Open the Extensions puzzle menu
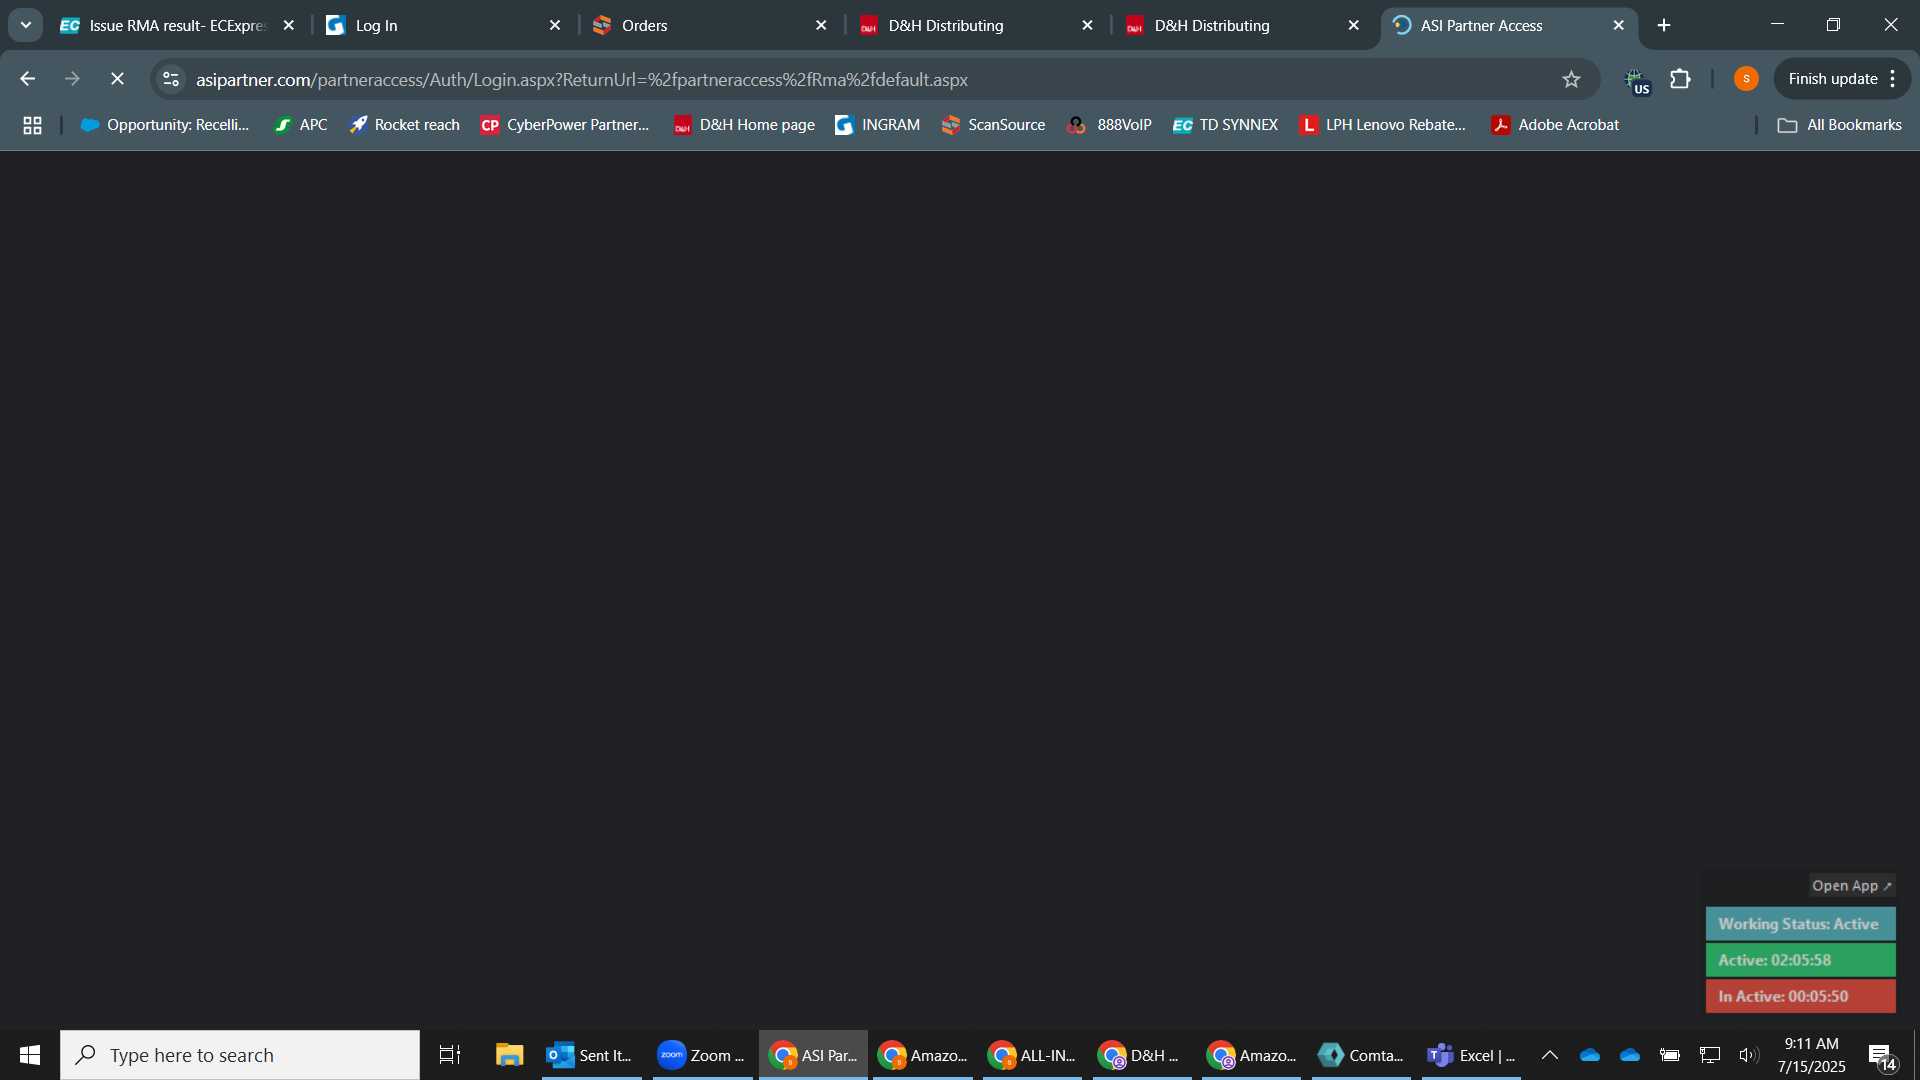 point(1681,79)
